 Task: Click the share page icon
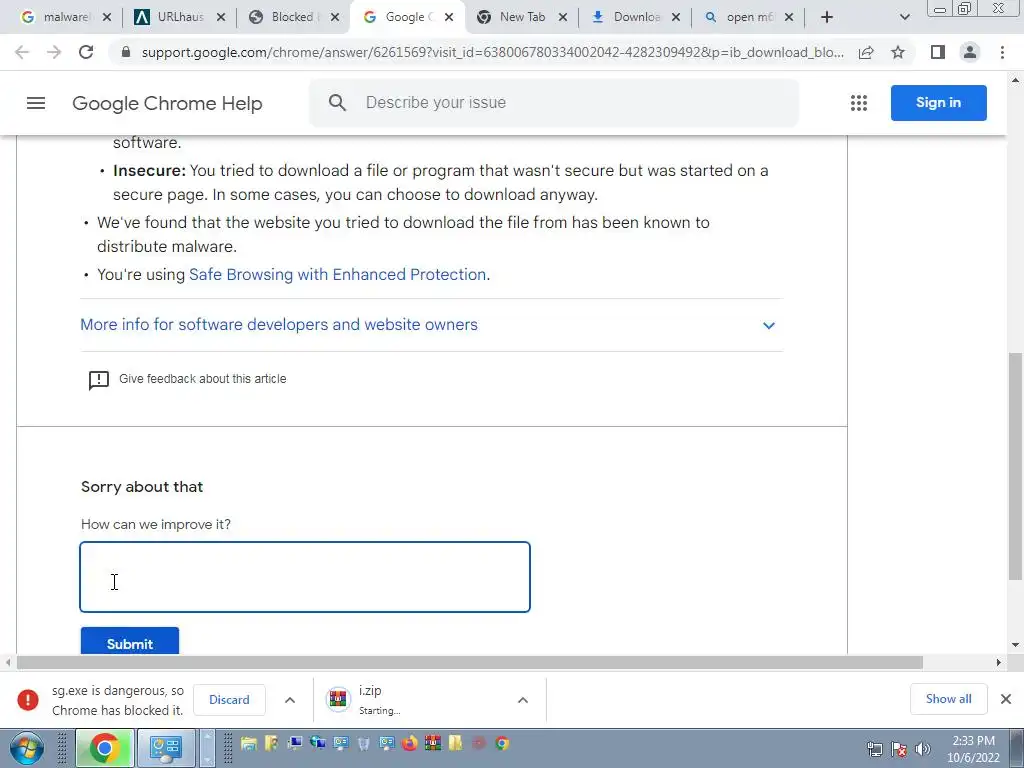coord(866,52)
